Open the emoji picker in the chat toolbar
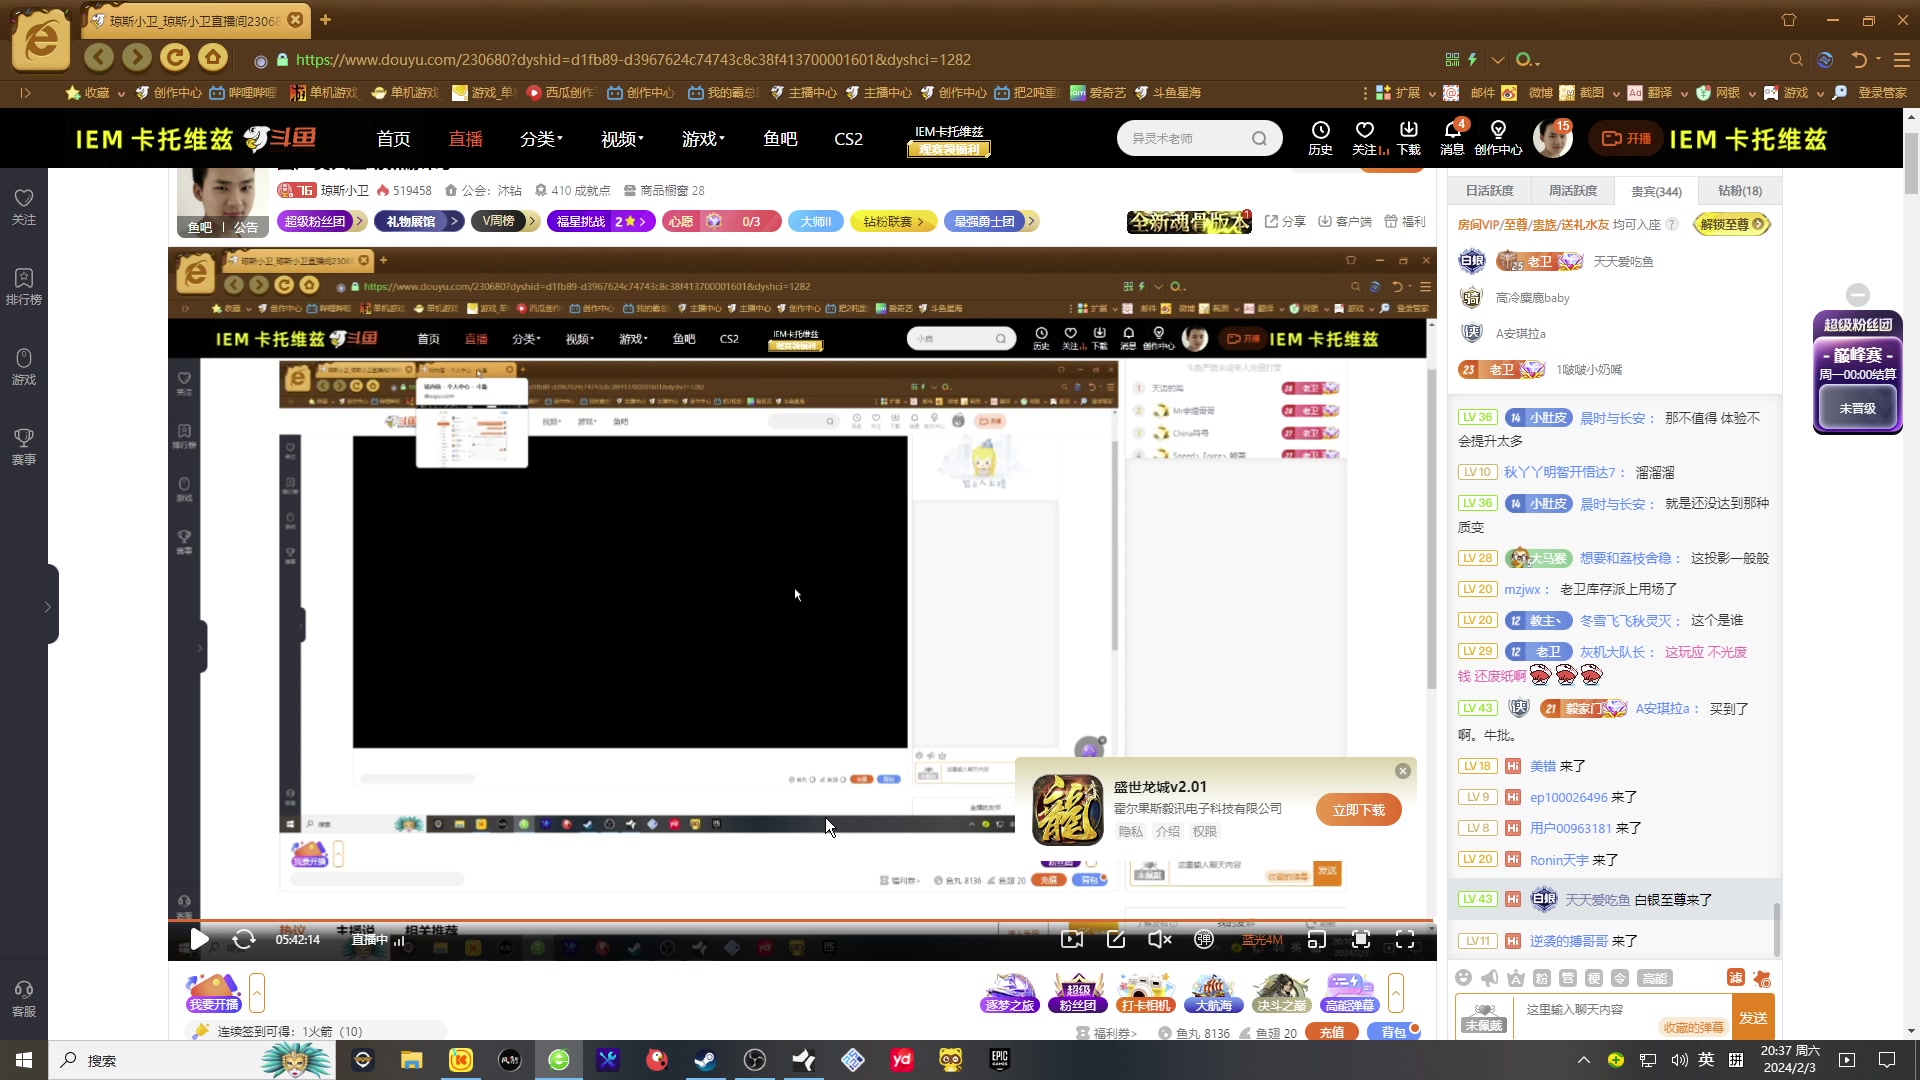The width and height of the screenshot is (1920, 1080). pos(1464,977)
